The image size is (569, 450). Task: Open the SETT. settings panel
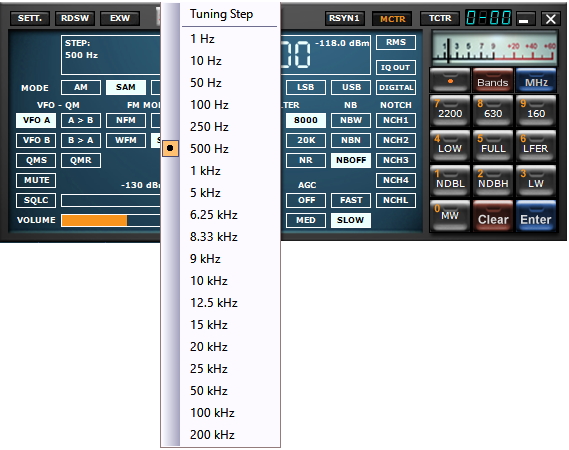(x=30, y=18)
